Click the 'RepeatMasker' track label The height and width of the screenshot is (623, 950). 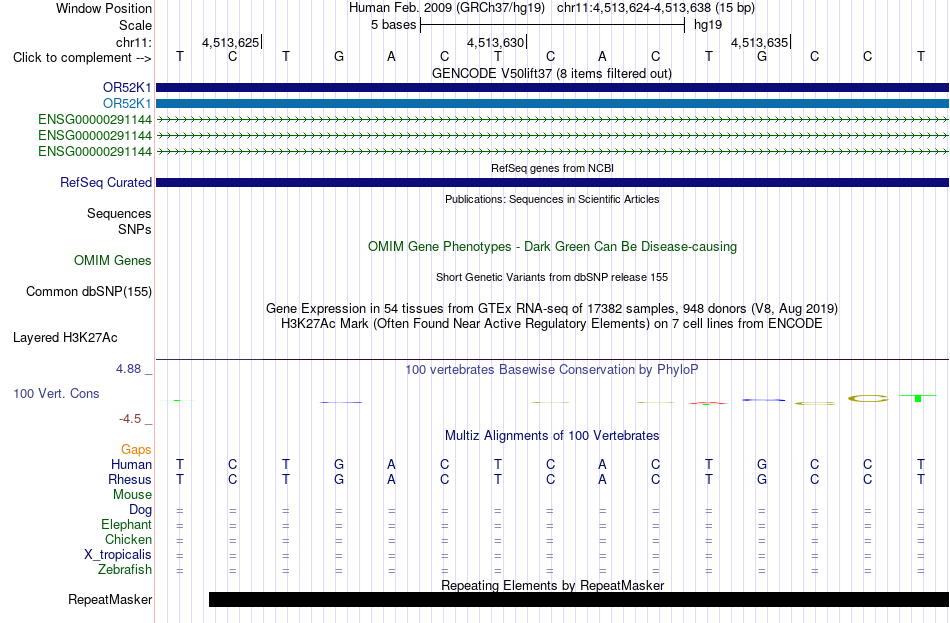(x=110, y=599)
